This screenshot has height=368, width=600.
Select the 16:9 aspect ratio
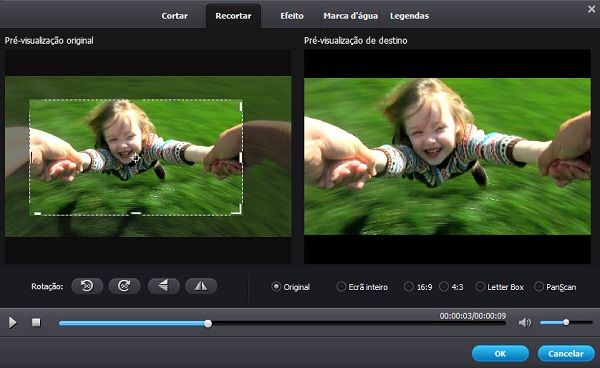418,287
